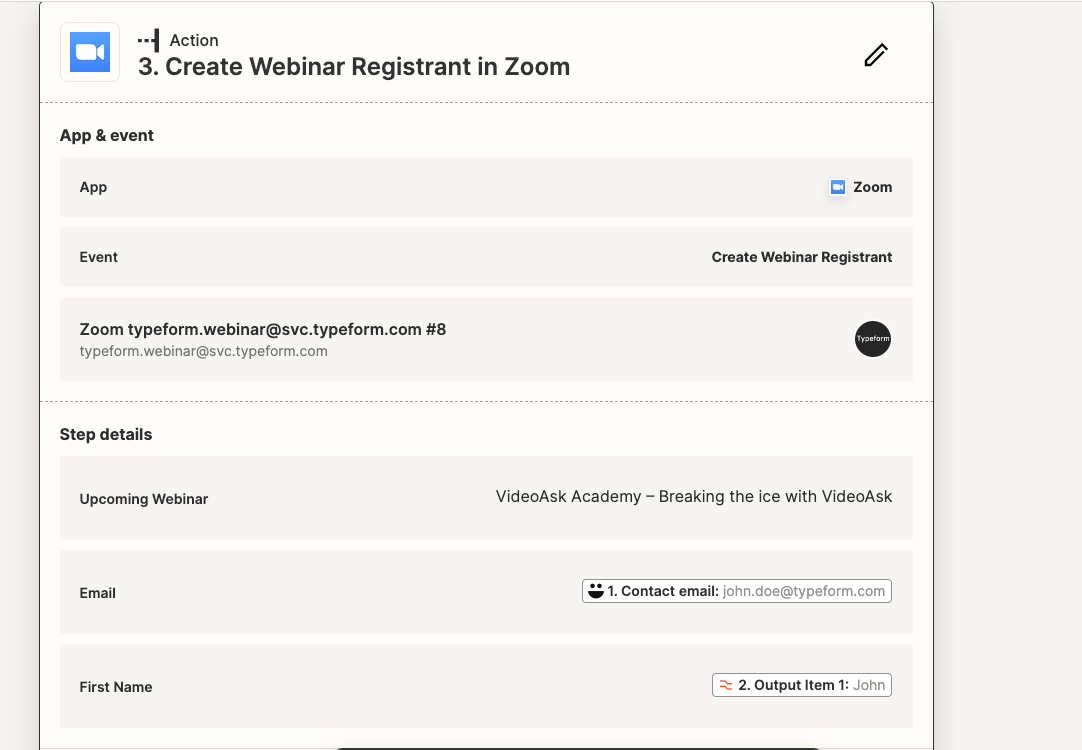Click the action step path icon
The width and height of the screenshot is (1082, 750).
click(x=149, y=41)
